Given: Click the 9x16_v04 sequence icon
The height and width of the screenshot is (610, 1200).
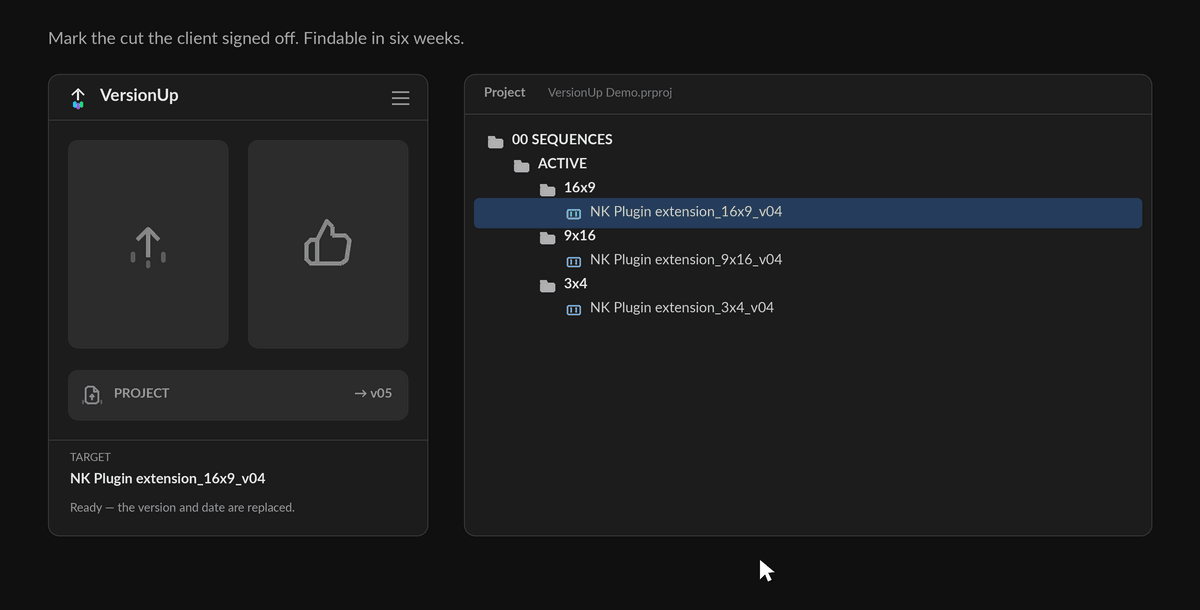Looking at the screenshot, I should (x=574, y=261).
